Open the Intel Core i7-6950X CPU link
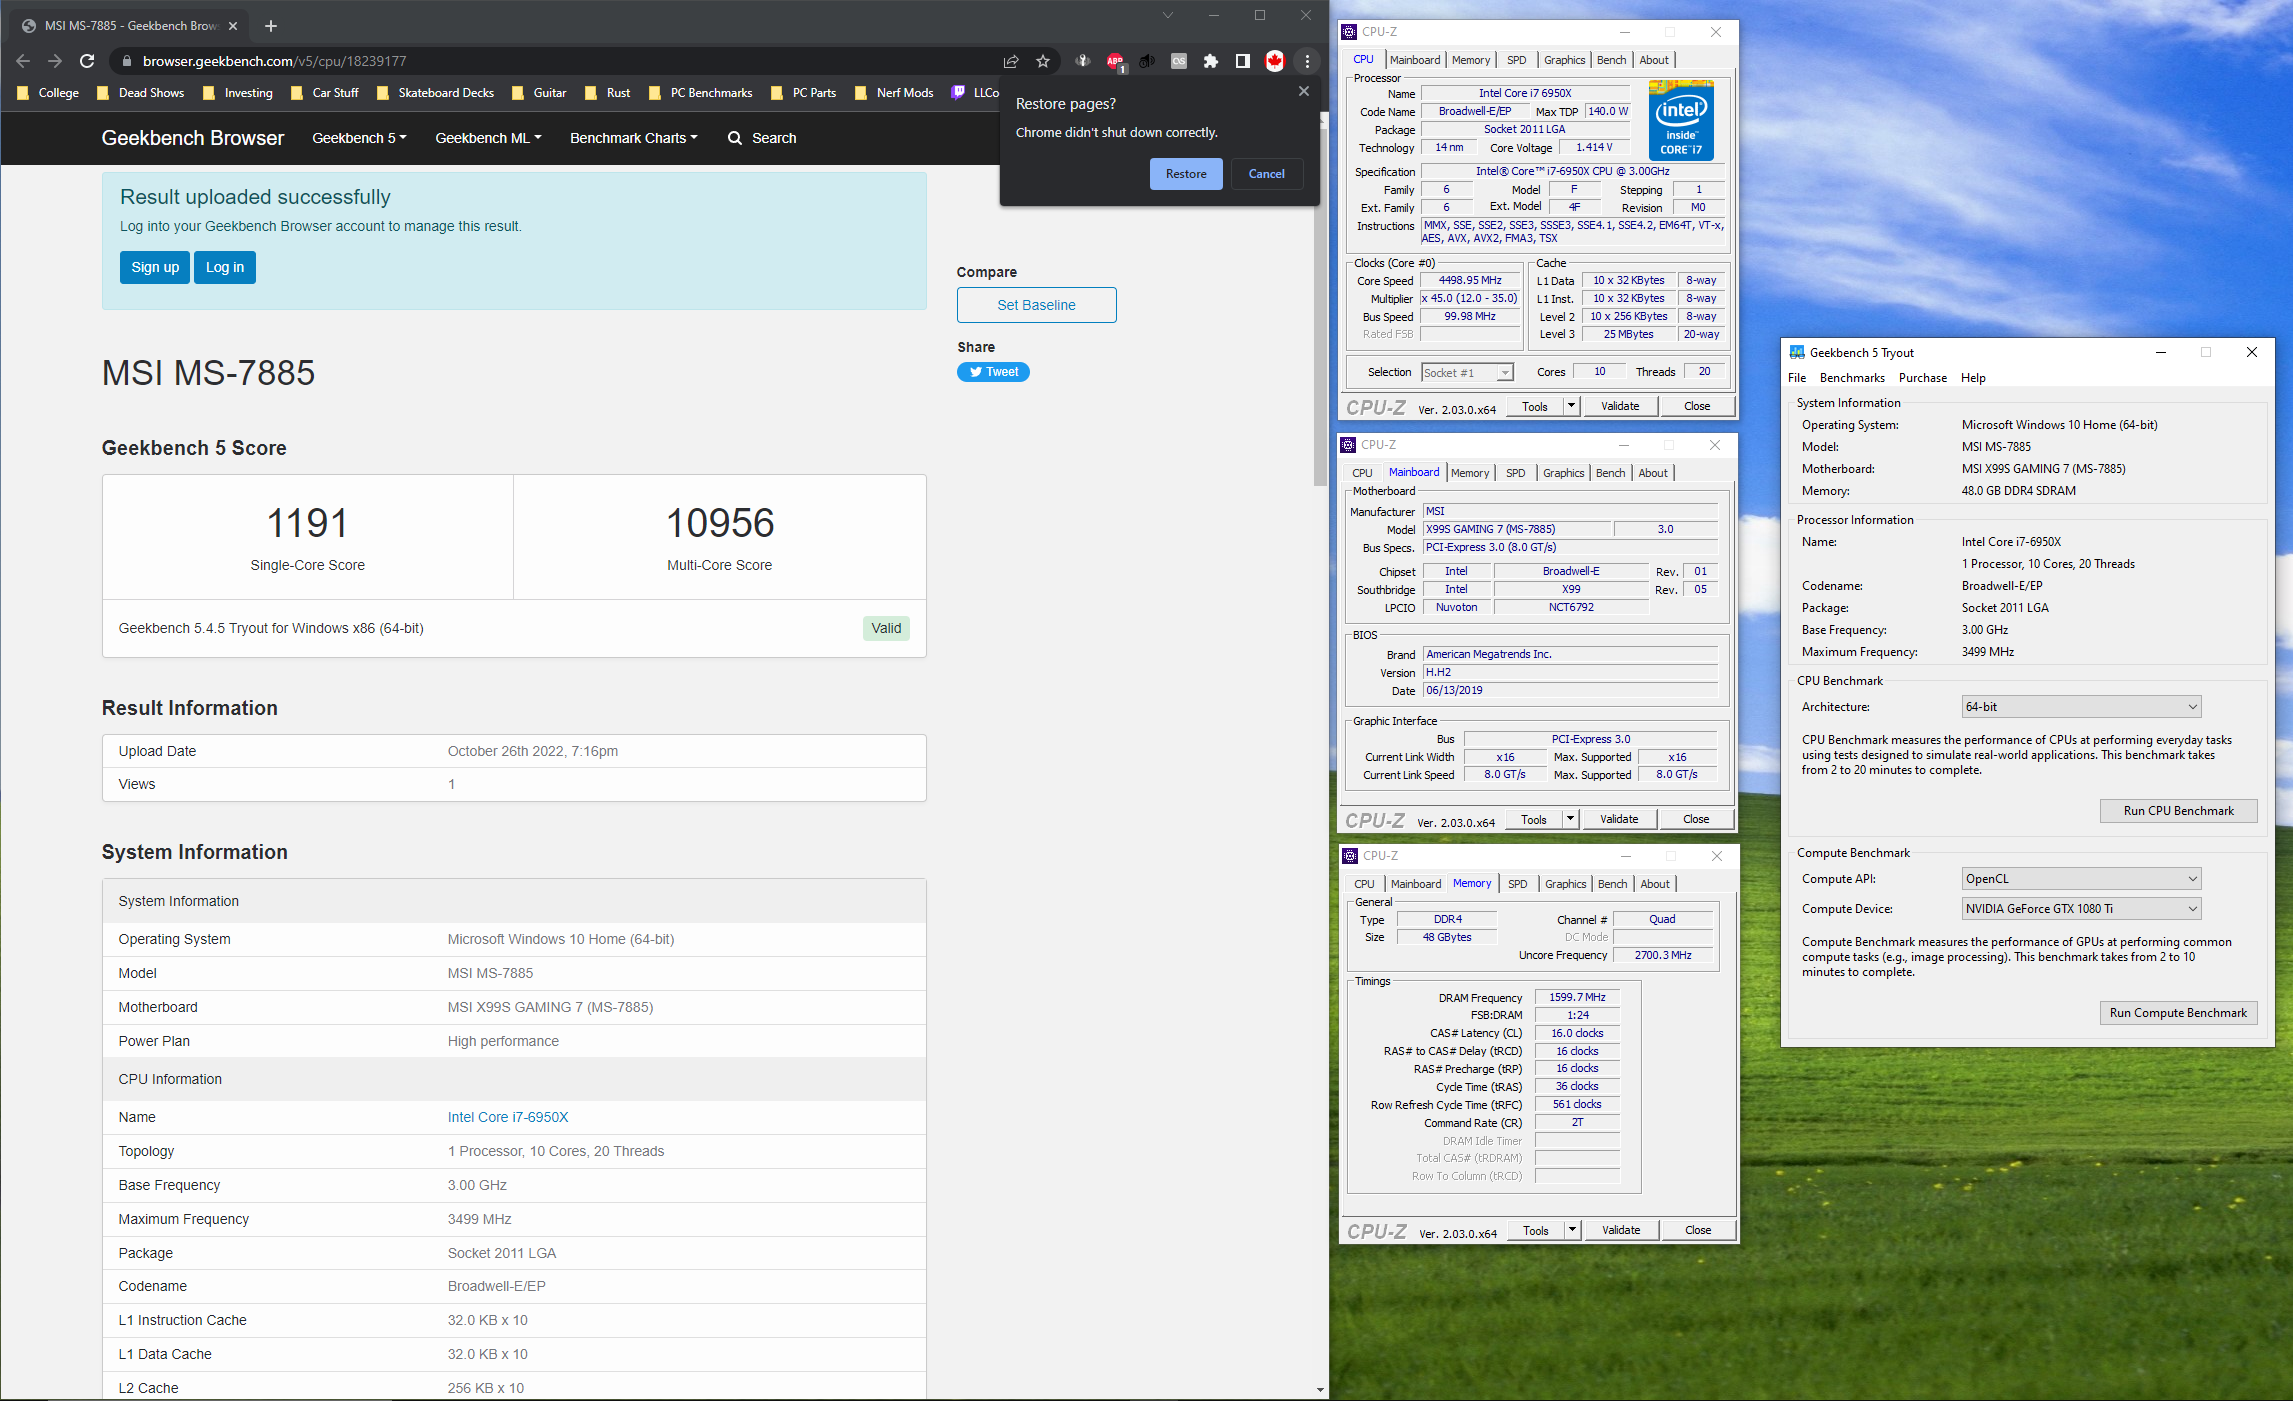2293x1401 pixels. click(x=508, y=1117)
